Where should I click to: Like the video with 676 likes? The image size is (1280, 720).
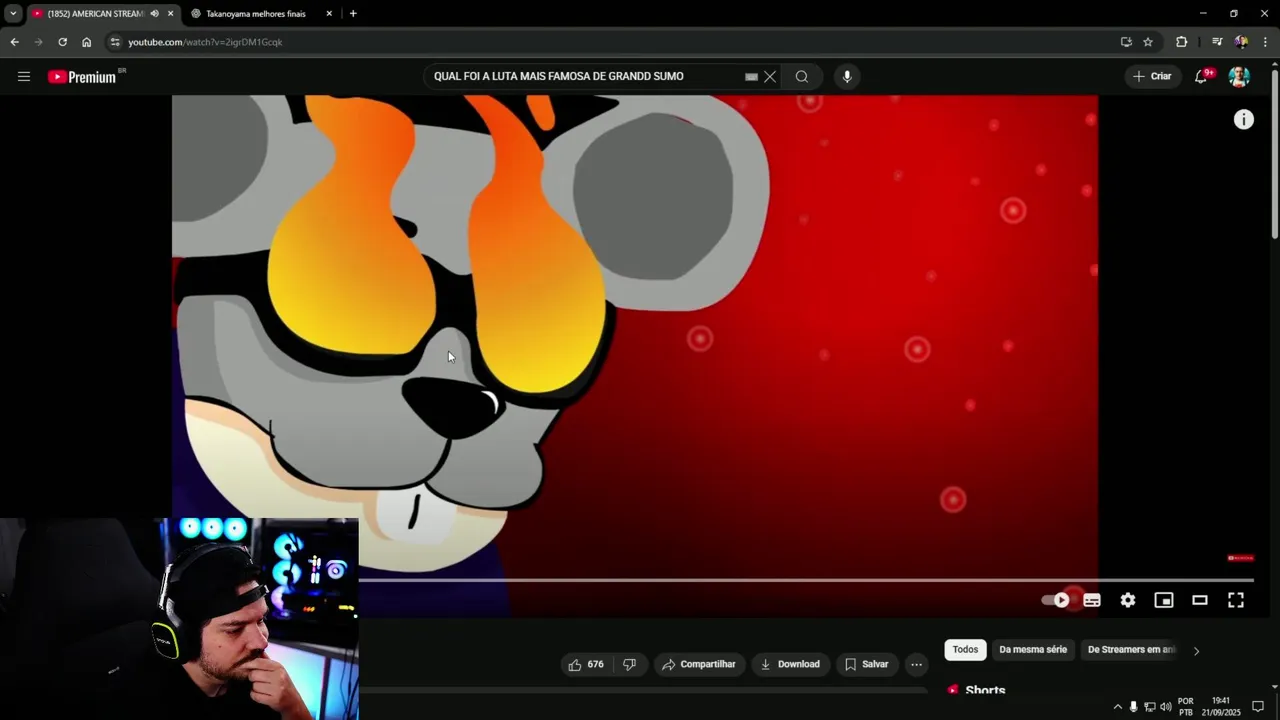[x=586, y=664]
